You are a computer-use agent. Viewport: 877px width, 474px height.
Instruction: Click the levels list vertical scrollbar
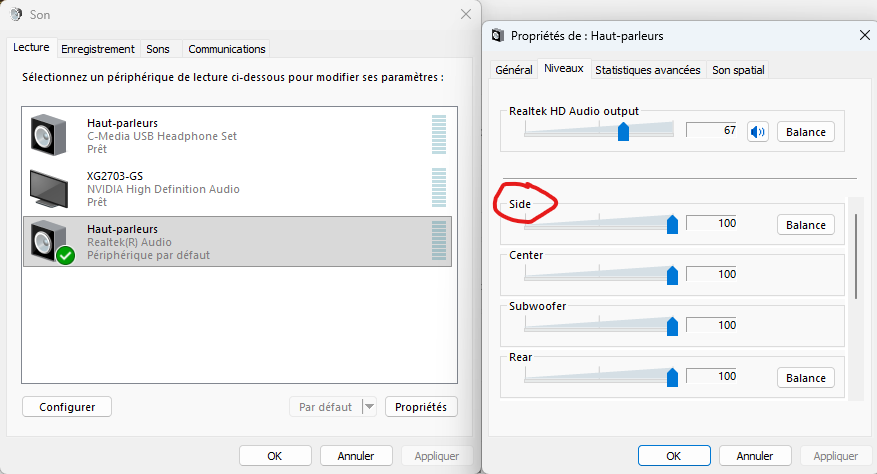point(856,255)
